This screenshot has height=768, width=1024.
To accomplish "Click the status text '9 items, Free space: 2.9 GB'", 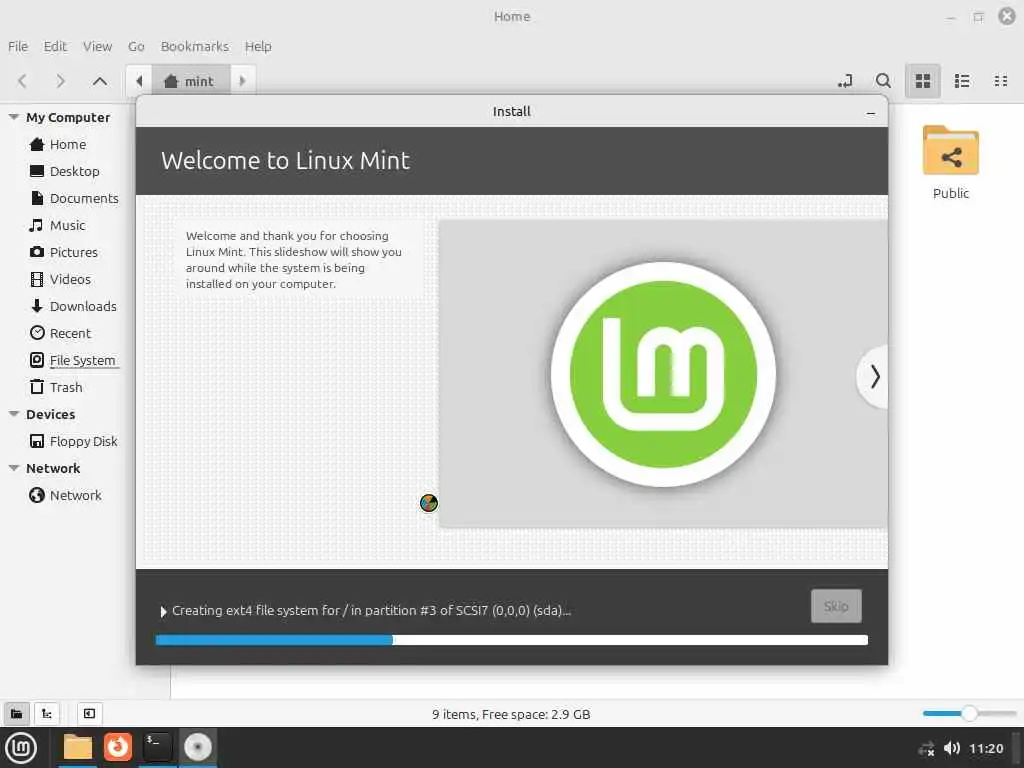I will [x=511, y=714].
